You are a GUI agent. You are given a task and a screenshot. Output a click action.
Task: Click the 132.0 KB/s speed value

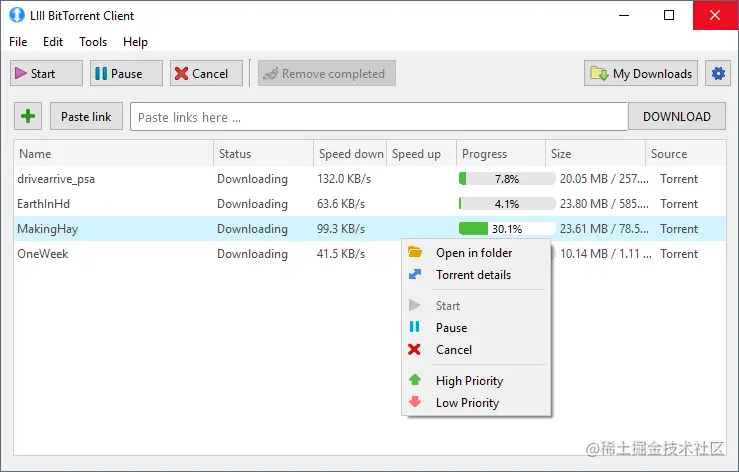(344, 179)
